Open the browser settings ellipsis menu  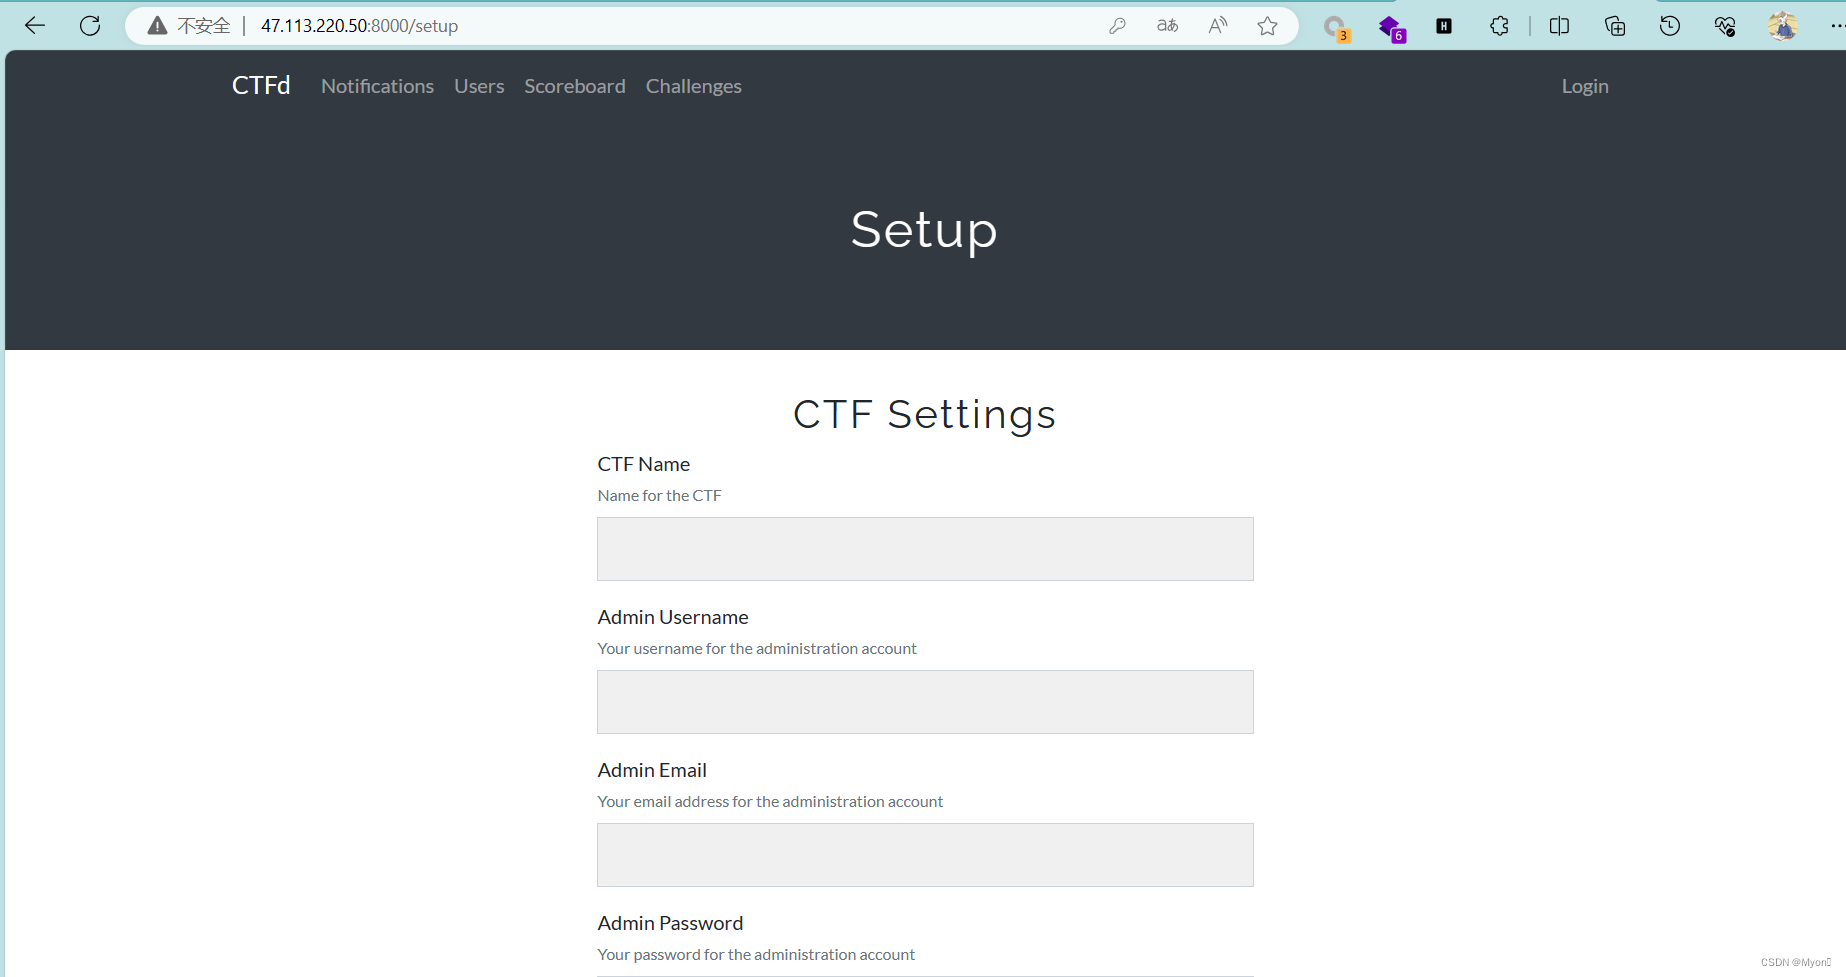(x=1838, y=26)
